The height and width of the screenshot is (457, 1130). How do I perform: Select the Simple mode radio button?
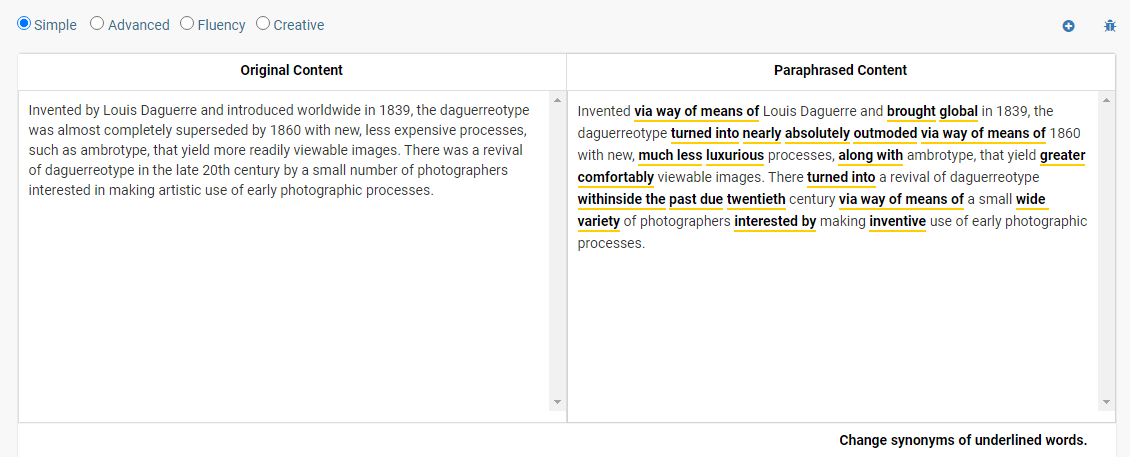[x=24, y=24]
